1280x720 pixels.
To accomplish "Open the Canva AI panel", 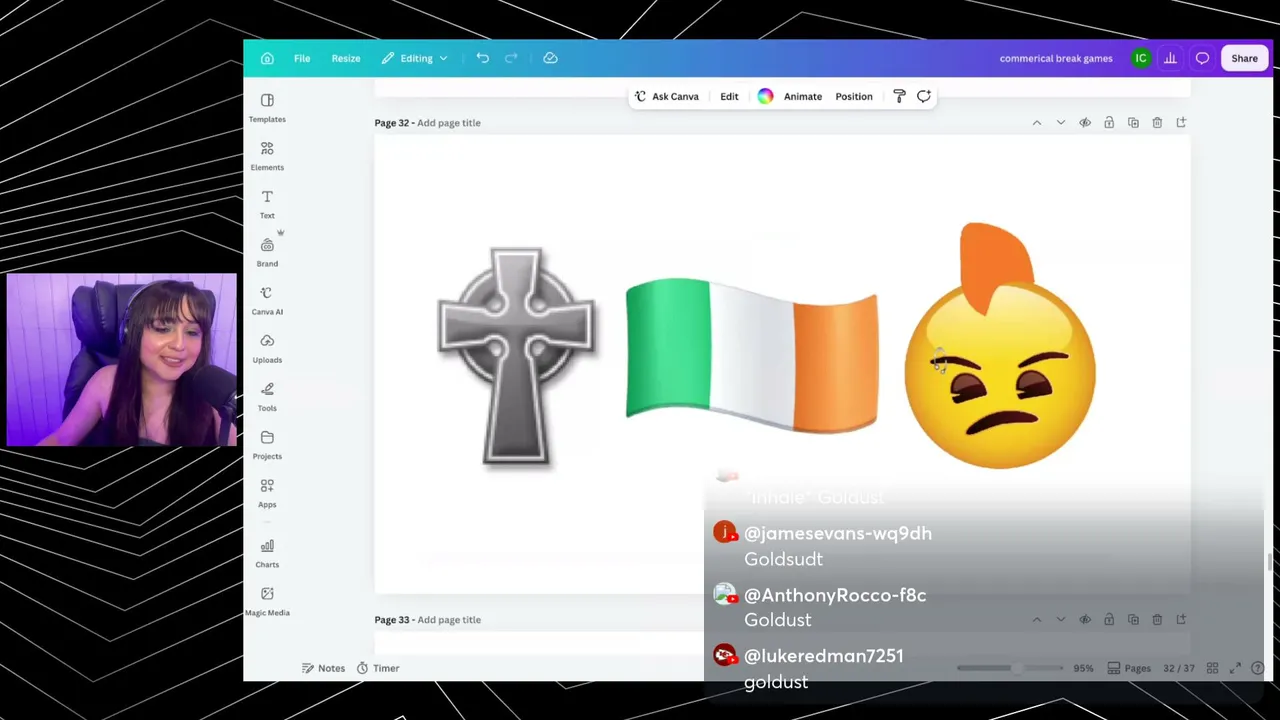I will [x=267, y=300].
